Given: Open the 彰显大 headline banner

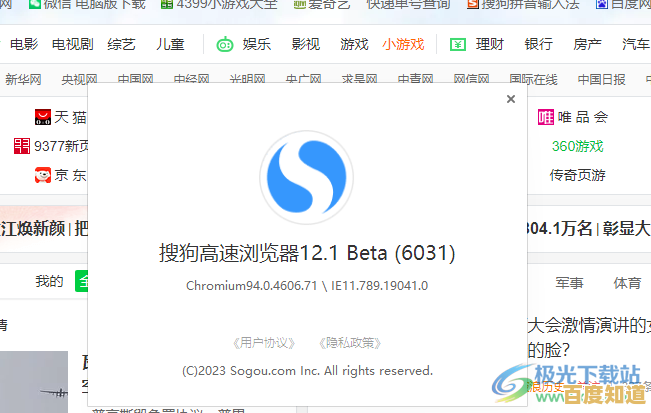Looking at the screenshot, I should [626, 229].
